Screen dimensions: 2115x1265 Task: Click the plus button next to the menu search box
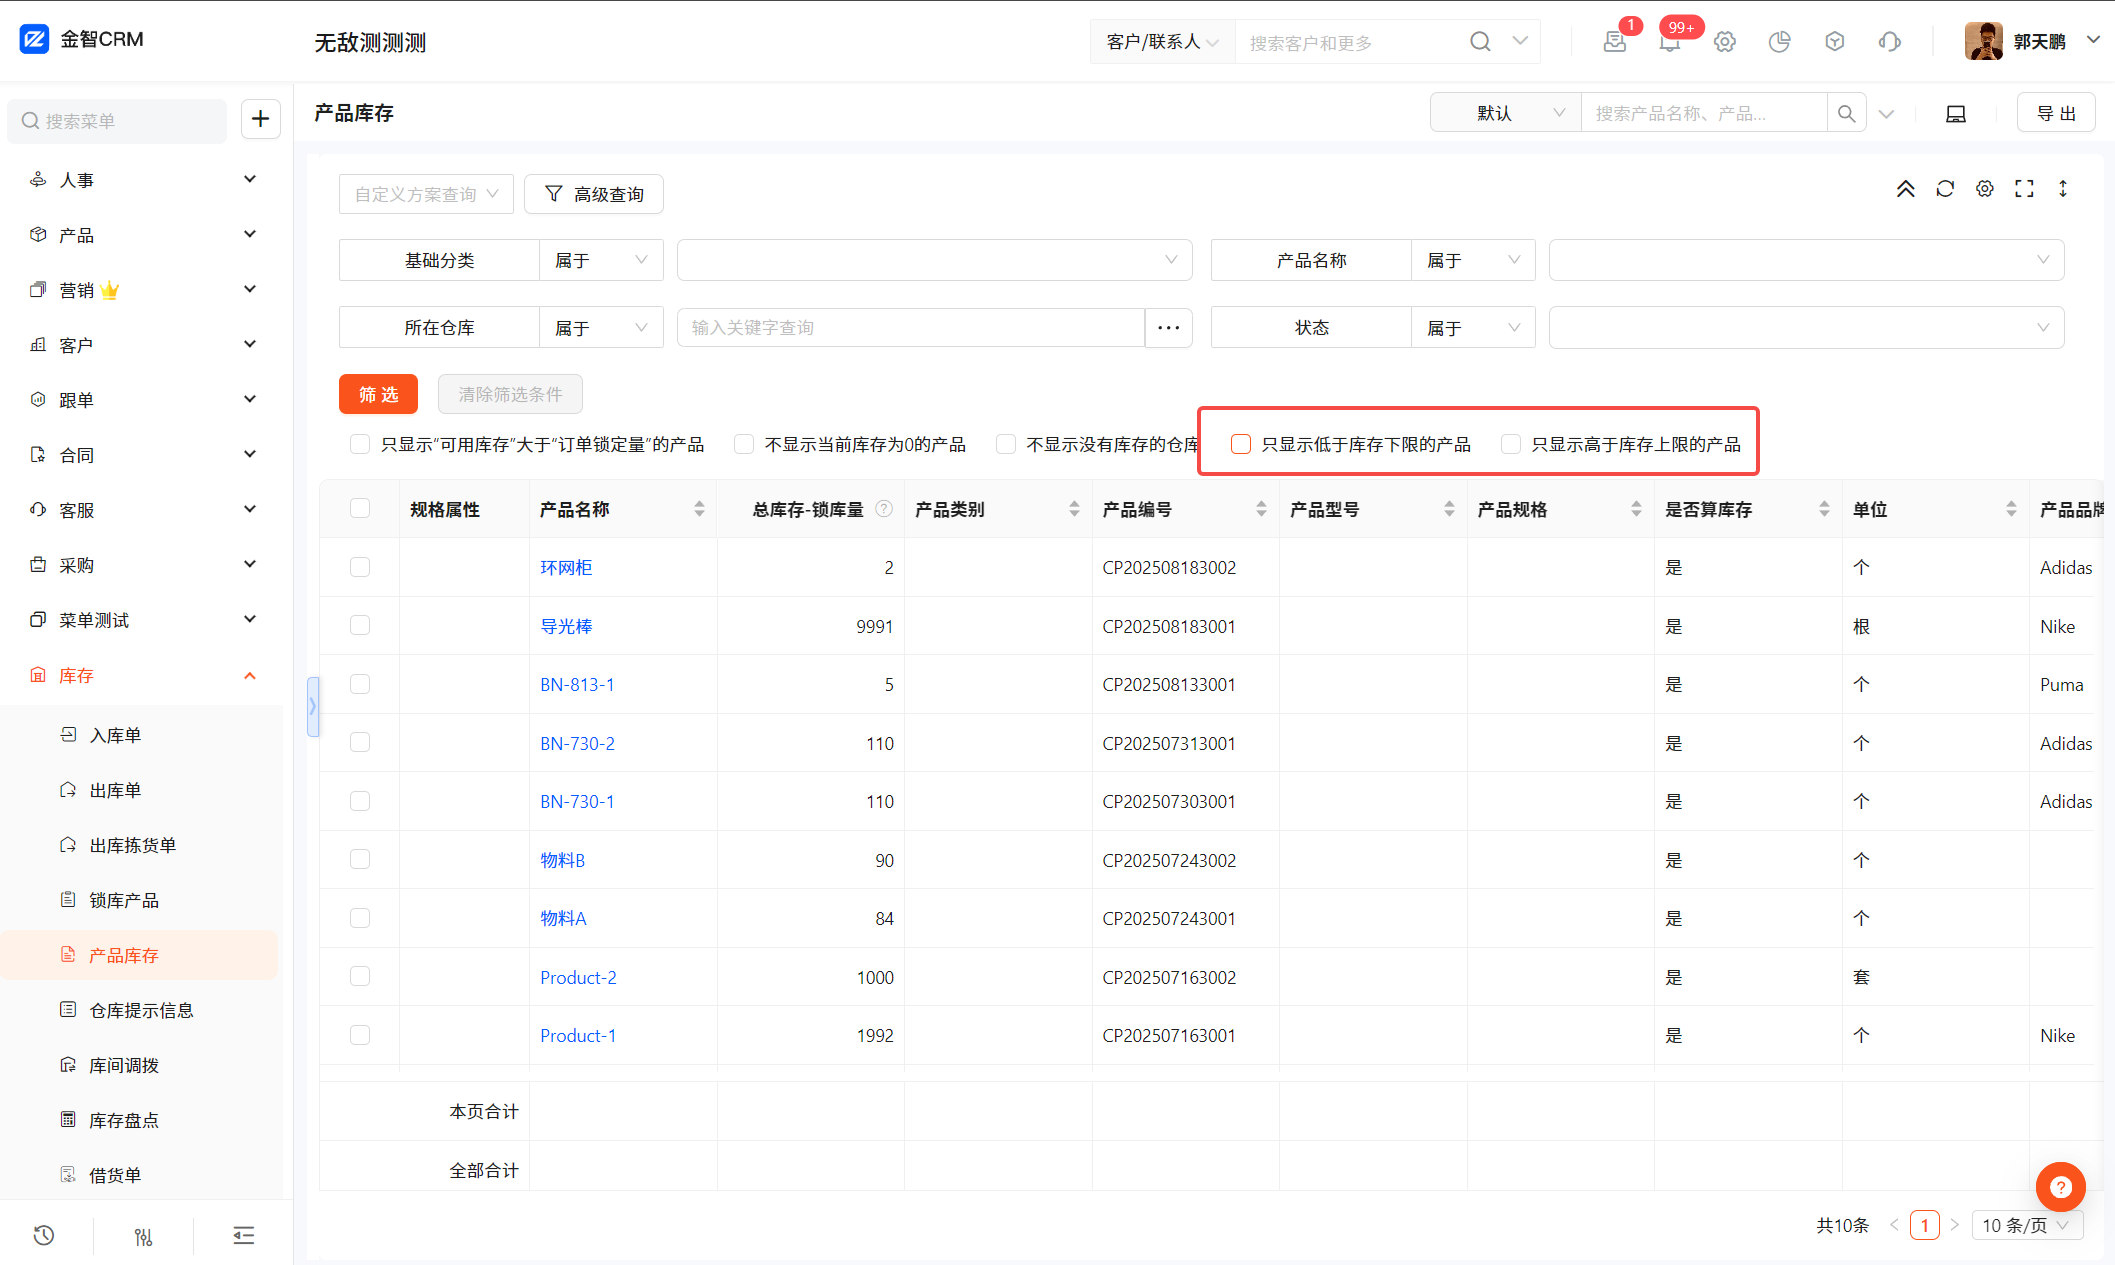tap(260, 119)
